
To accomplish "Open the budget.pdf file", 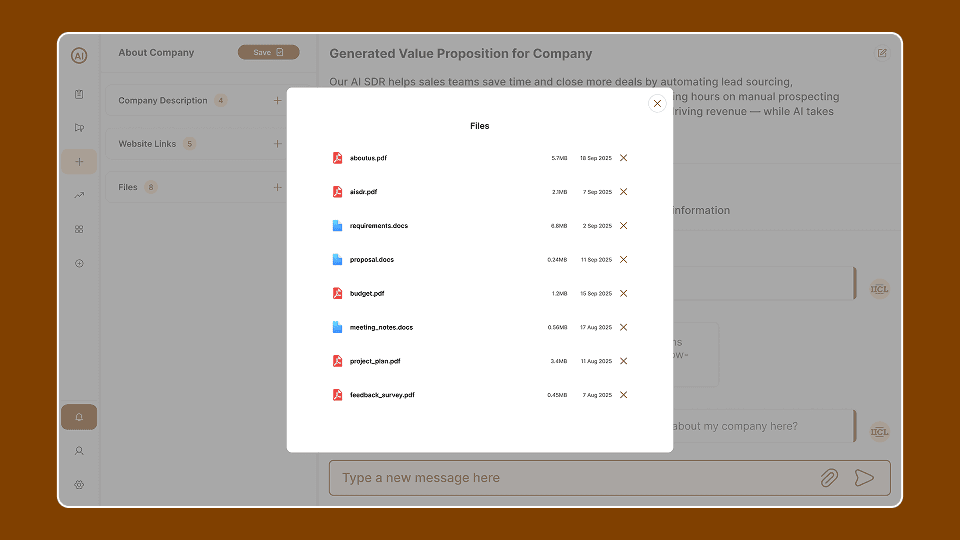I will click(x=366, y=294).
